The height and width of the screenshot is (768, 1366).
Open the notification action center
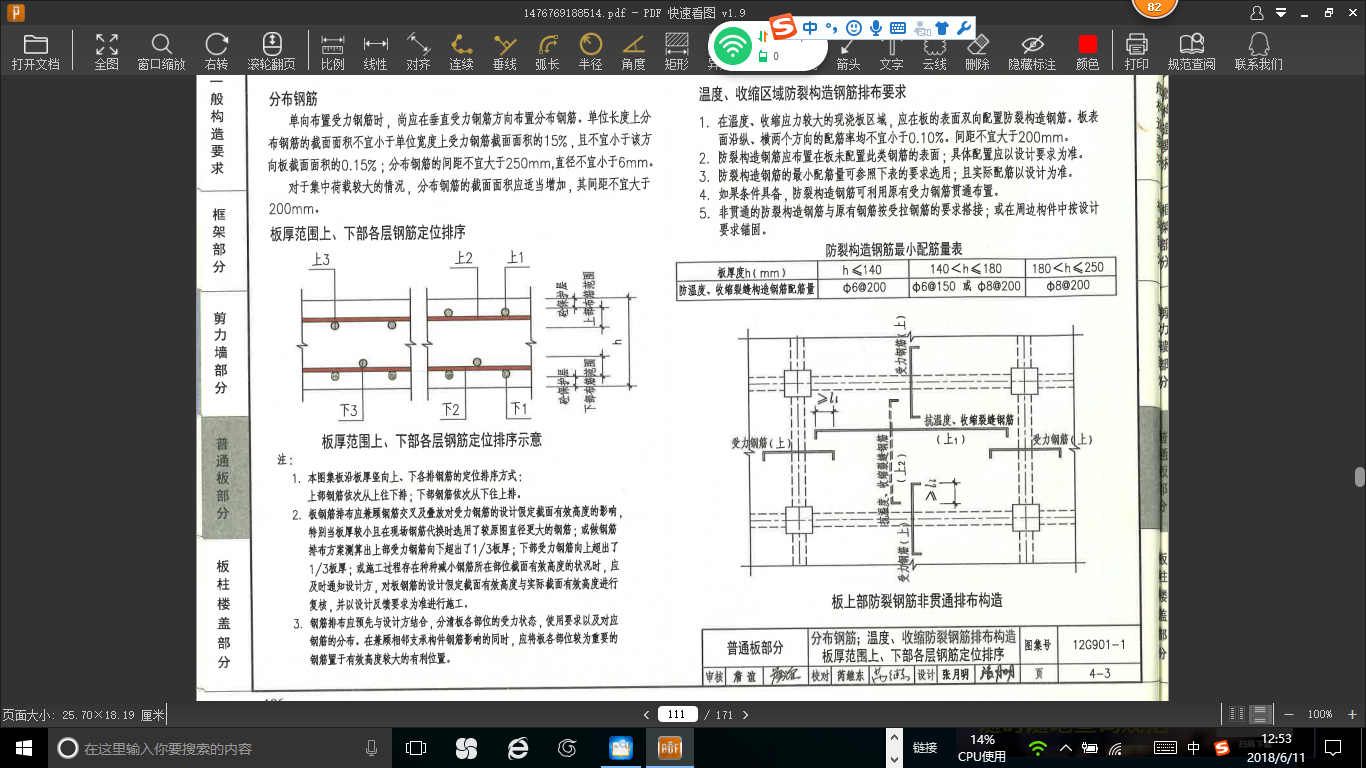coord(1332,747)
